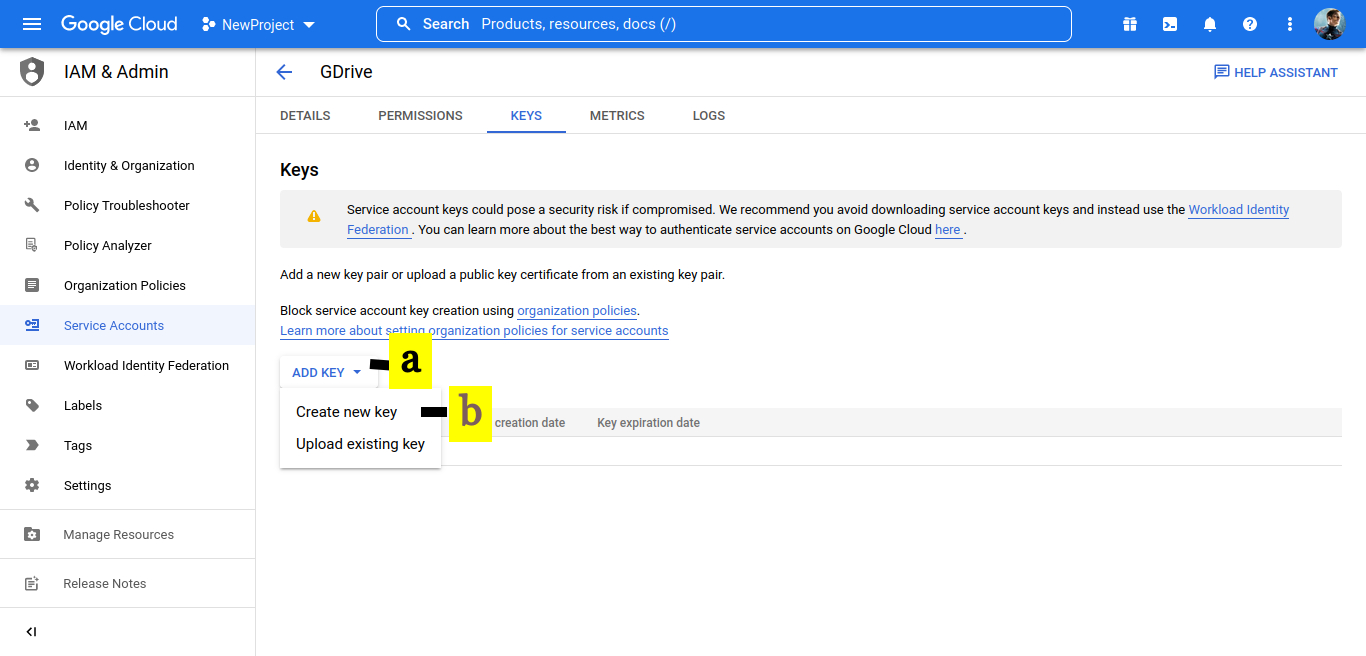Click the Labels tag icon
This screenshot has height=656, width=1366.
click(x=32, y=405)
